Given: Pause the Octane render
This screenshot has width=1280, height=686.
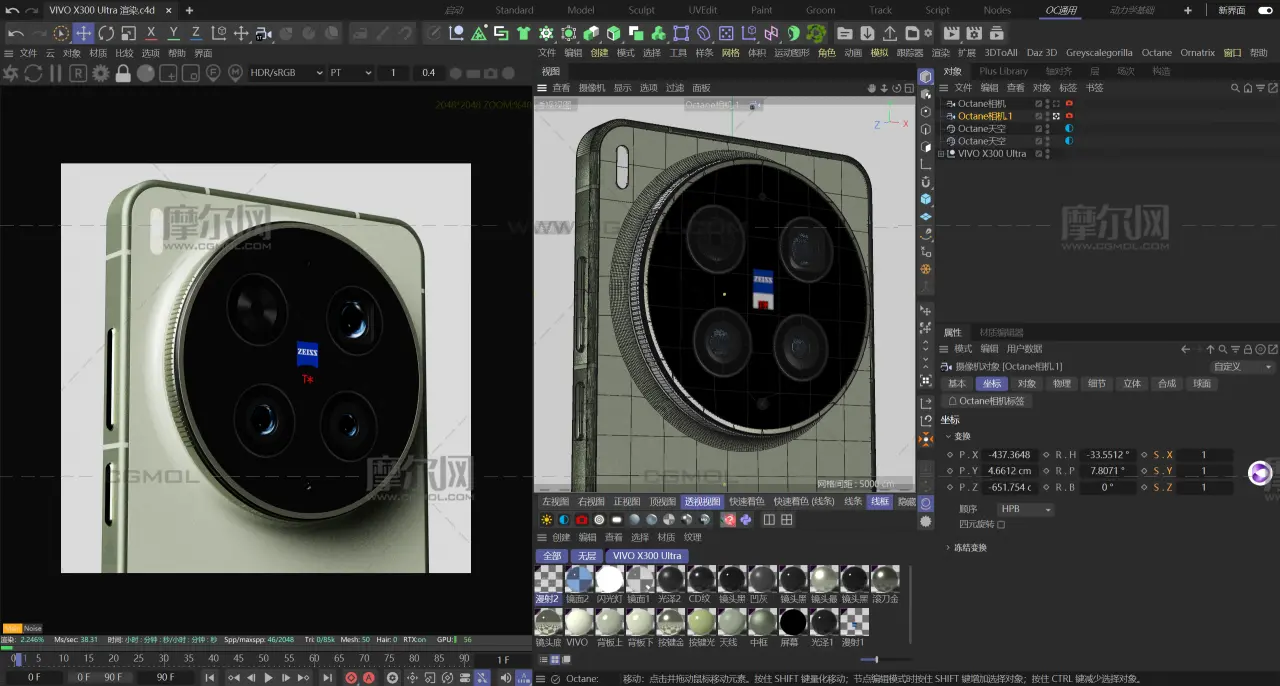Looking at the screenshot, I should (x=56, y=73).
